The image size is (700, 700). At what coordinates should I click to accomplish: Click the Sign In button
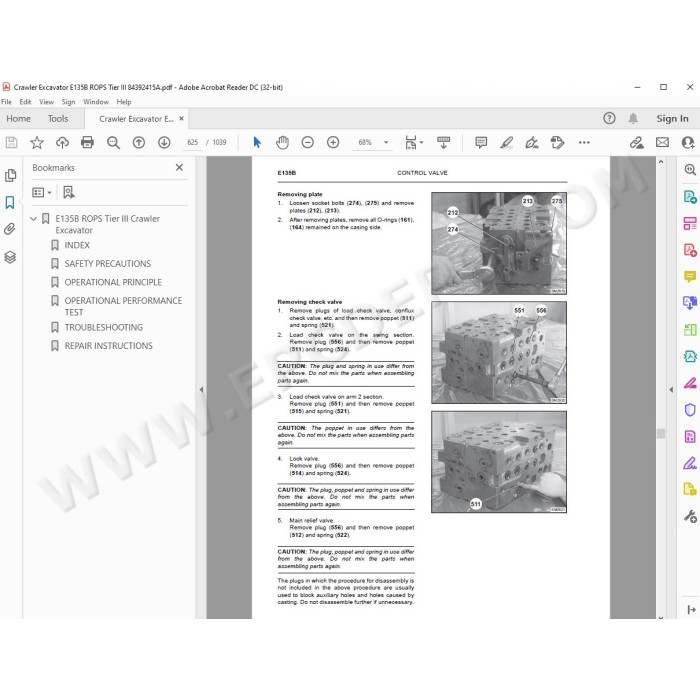pyautogui.click(x=672, y=119)
